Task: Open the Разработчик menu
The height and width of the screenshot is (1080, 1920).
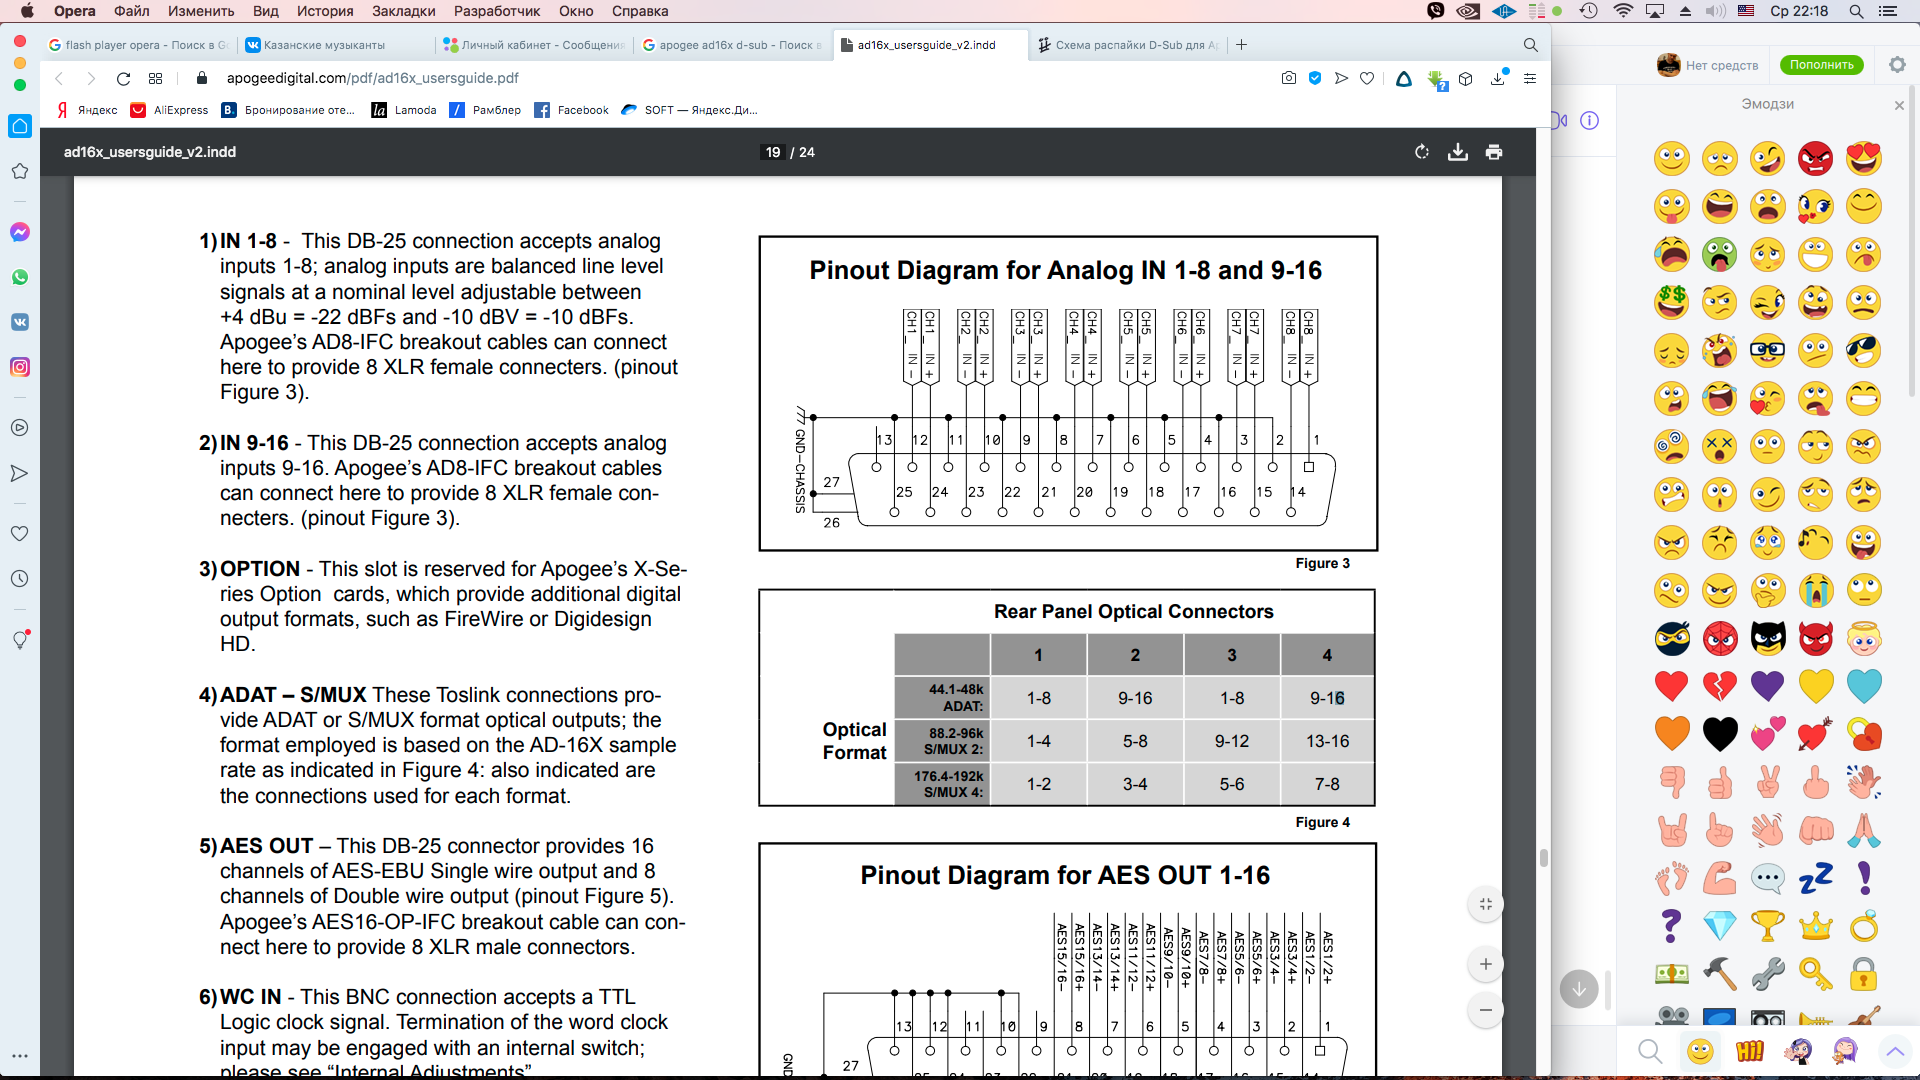Action: (x=497, y=11)
